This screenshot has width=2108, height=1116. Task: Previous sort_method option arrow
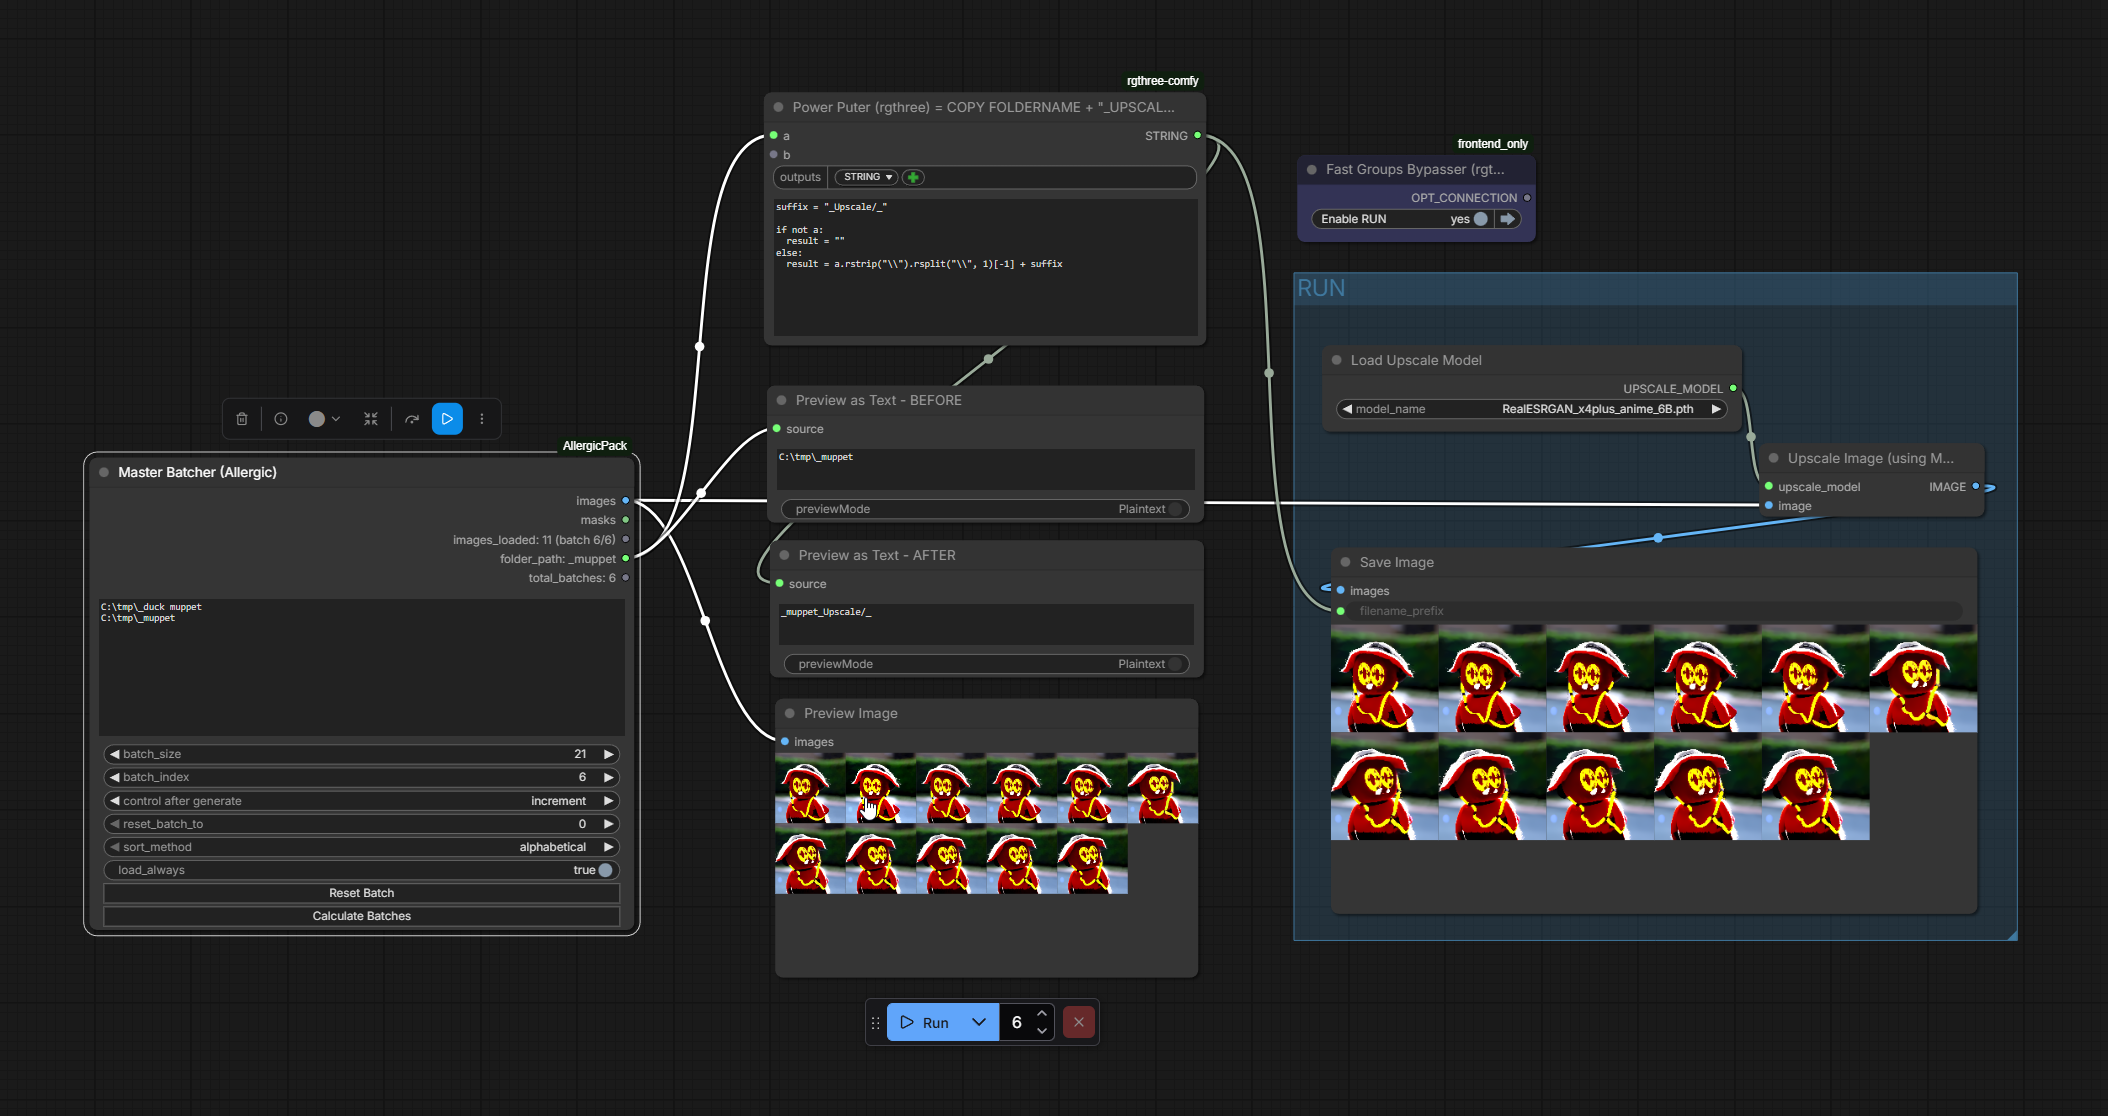pos(114,847)
